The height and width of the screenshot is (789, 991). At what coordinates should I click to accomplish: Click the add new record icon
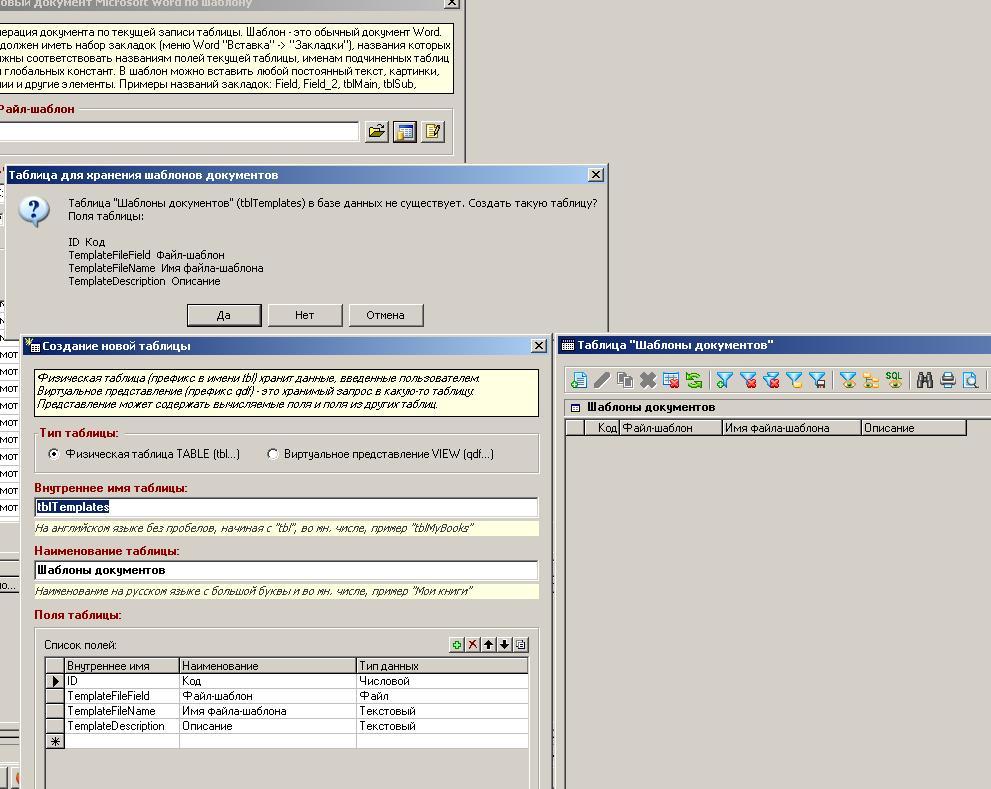578,380
